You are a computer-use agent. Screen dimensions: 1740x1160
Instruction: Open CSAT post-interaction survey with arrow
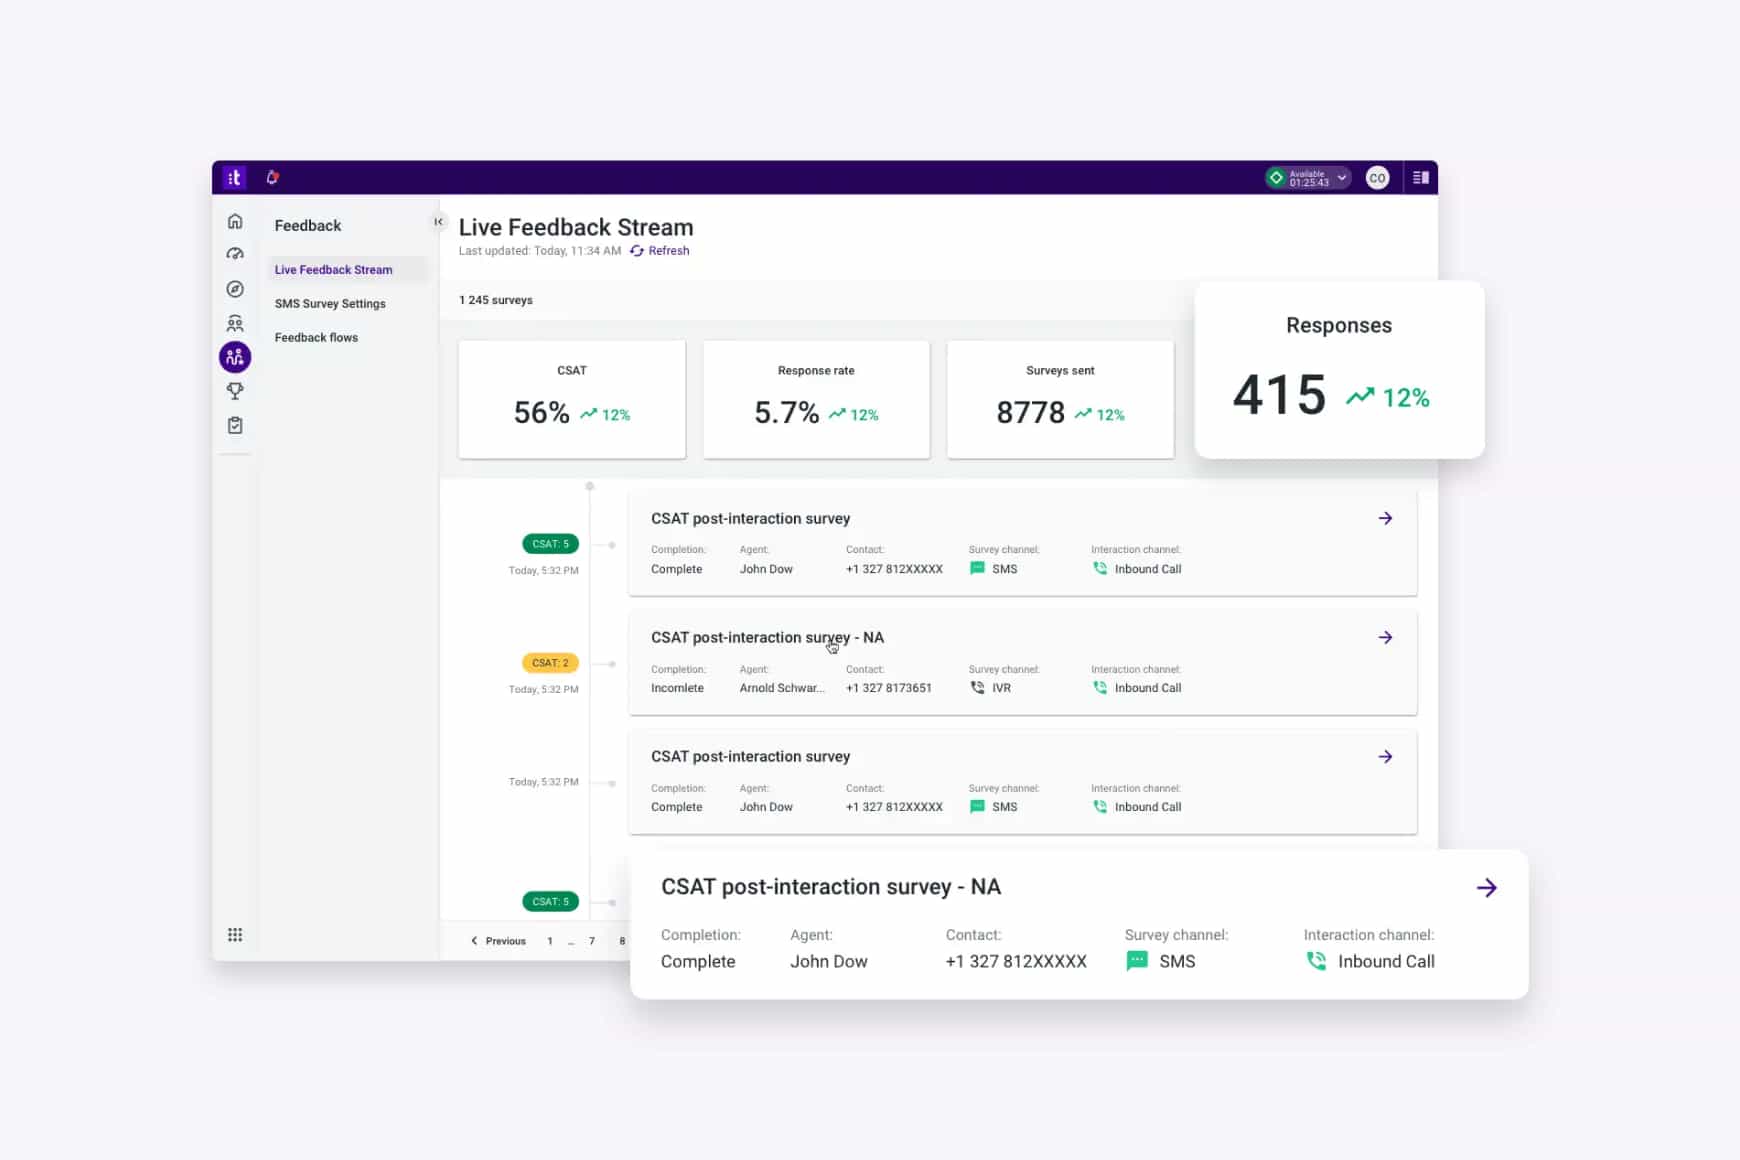(1385, 518)
